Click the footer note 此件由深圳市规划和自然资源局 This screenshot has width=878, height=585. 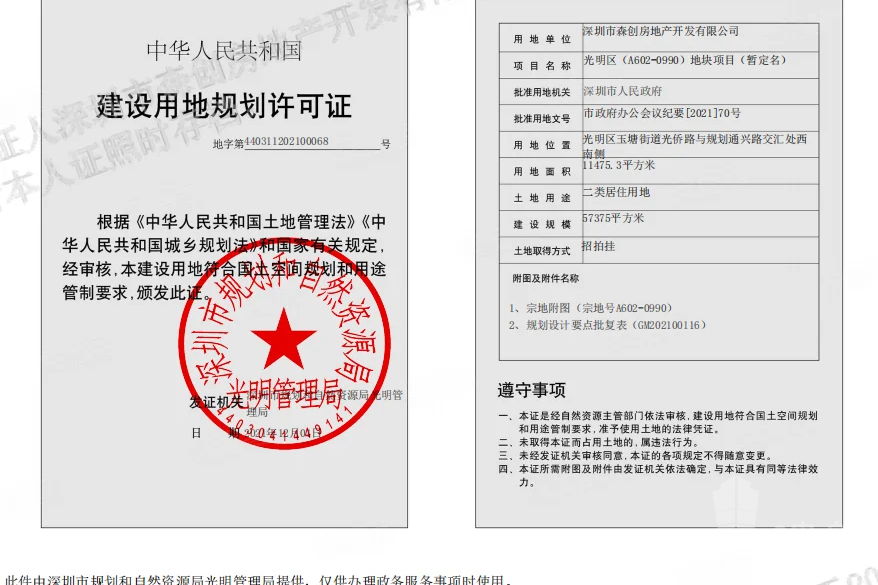coord(258,579)
